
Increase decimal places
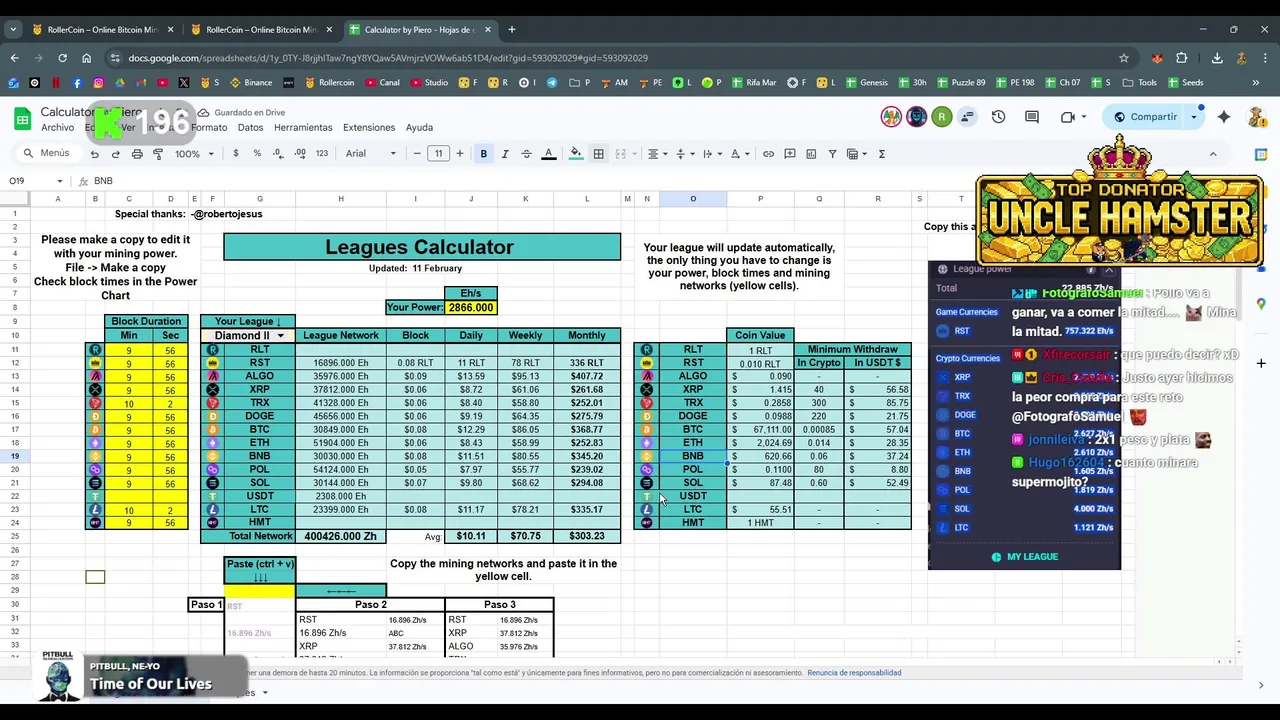coord(301,154)
